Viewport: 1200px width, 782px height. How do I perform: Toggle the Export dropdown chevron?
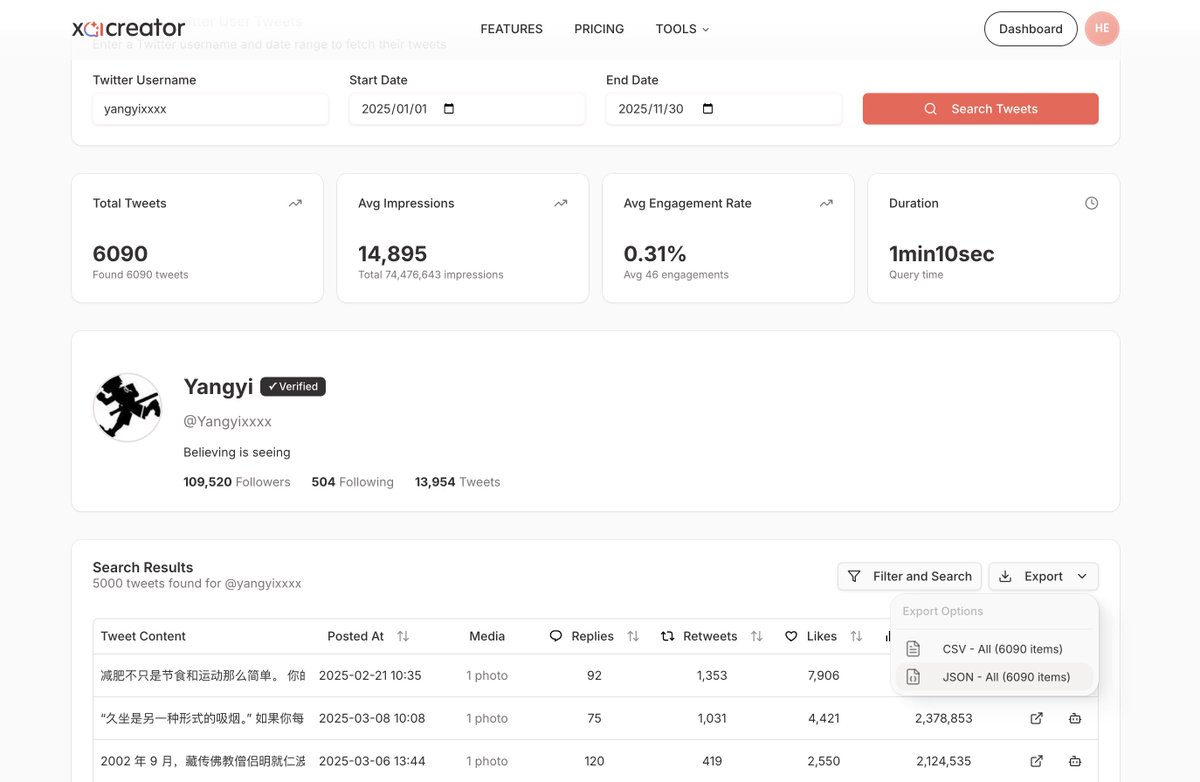coord(1082,576)
